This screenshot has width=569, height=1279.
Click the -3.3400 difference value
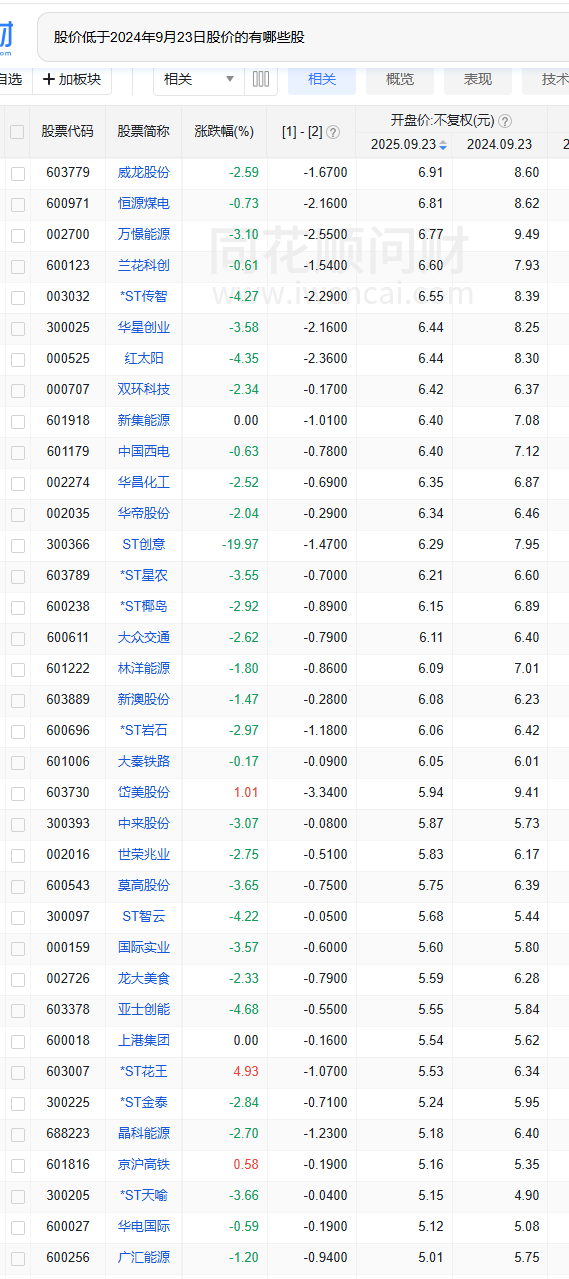(325, 793)
